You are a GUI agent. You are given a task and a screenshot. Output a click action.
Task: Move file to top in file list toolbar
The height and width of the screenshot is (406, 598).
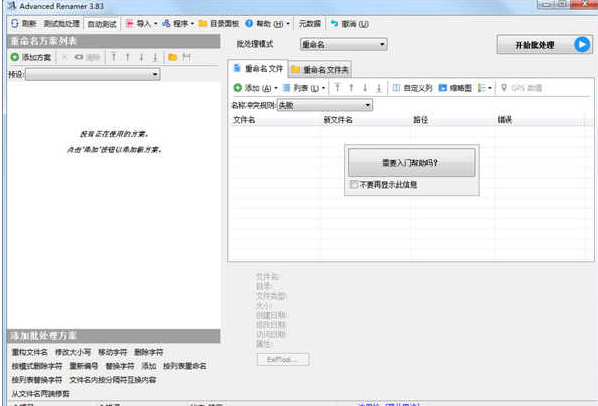(337, 88)
